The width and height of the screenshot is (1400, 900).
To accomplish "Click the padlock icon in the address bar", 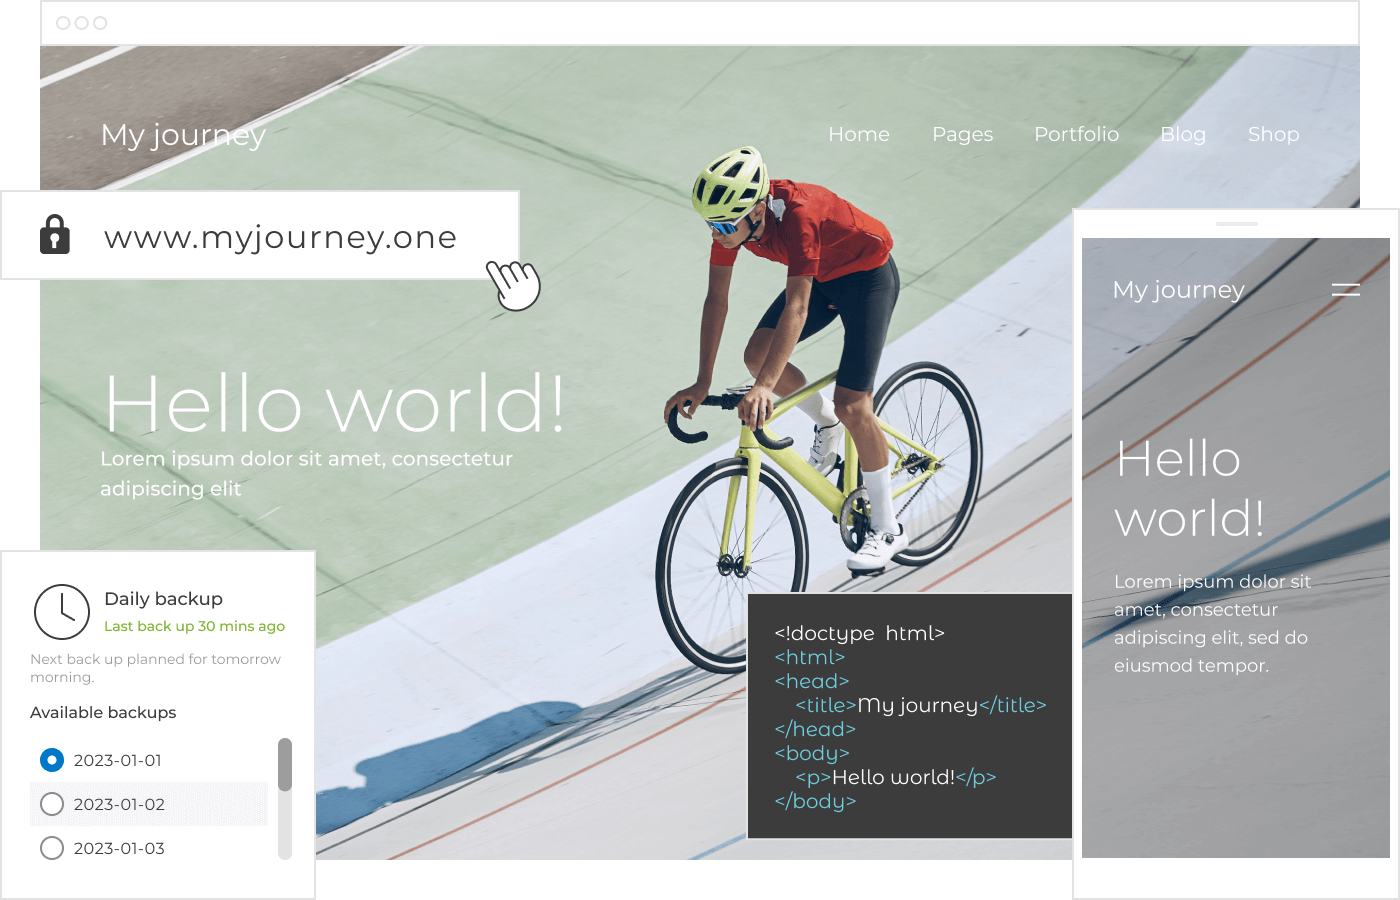I will click(55, 234).
